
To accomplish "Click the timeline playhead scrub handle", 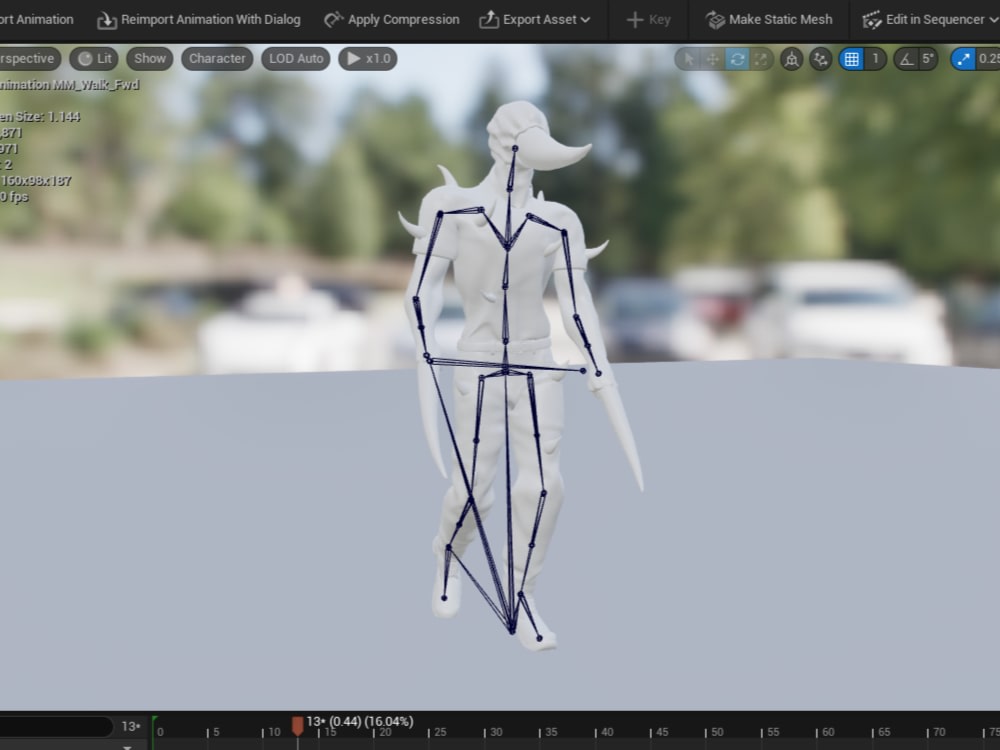I will pos(297,726).
